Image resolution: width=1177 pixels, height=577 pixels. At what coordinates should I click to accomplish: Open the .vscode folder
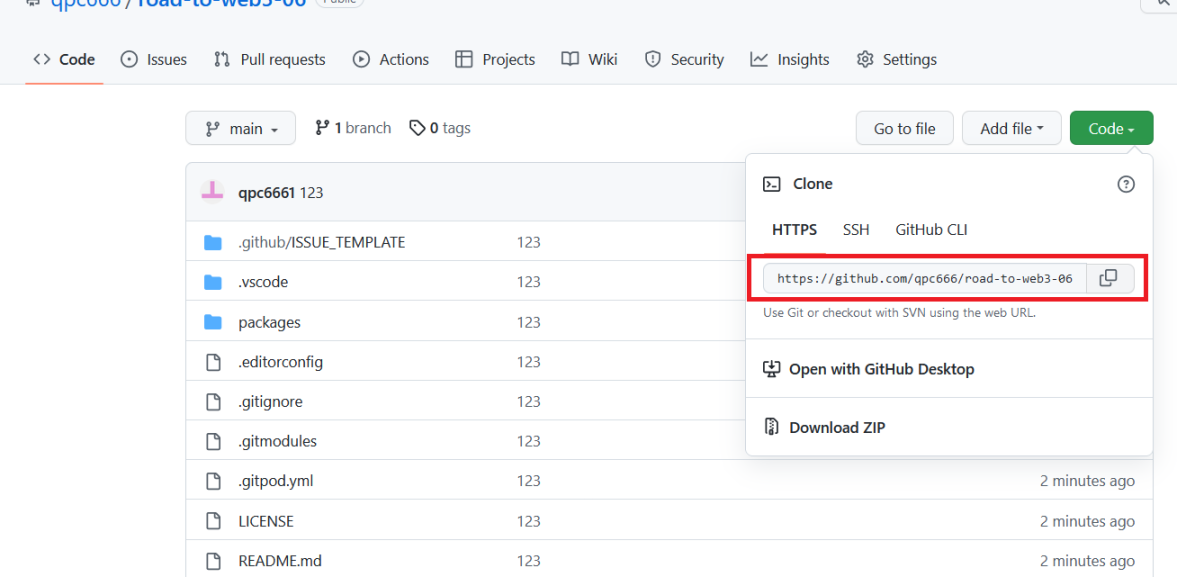[x=263, y=282]
